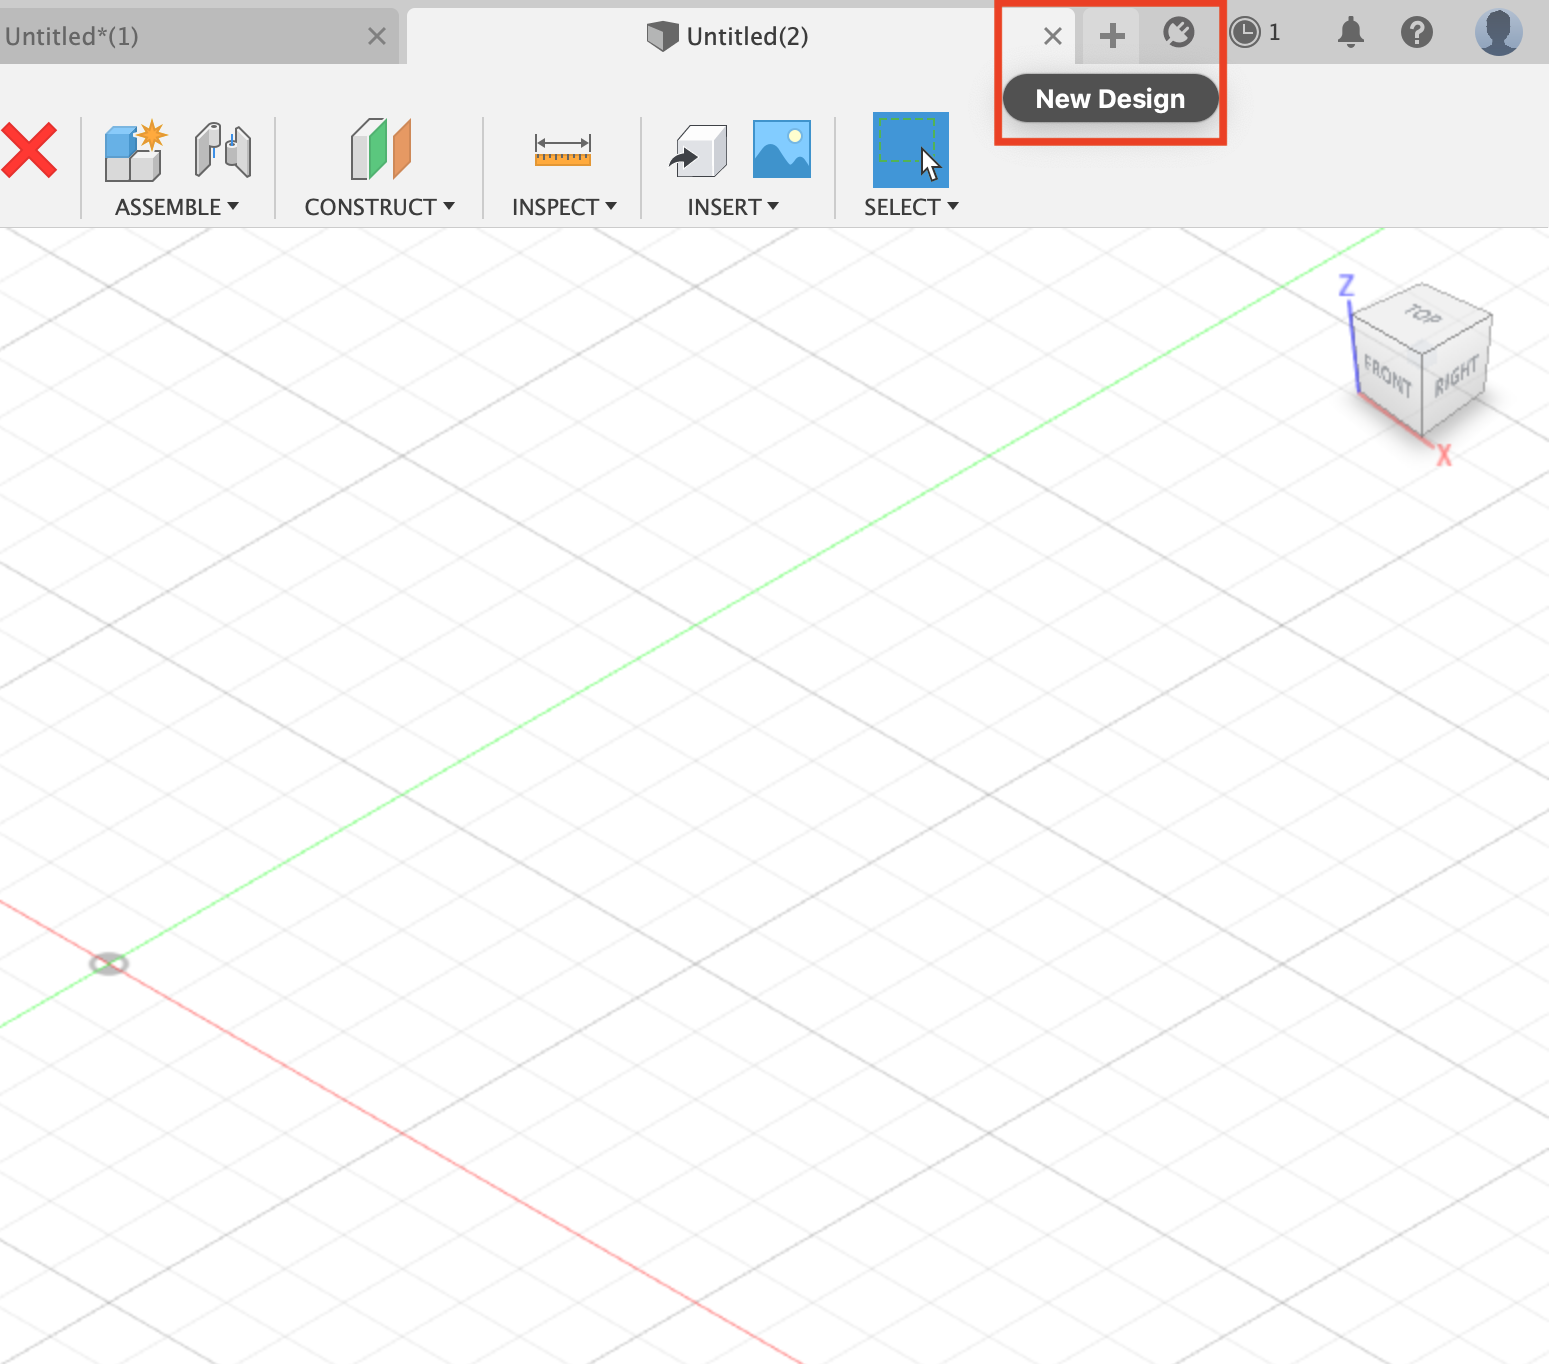1549x1364 pixels.
Task: Click the Canvas image icon under Insert
Action: pos(781,148)
